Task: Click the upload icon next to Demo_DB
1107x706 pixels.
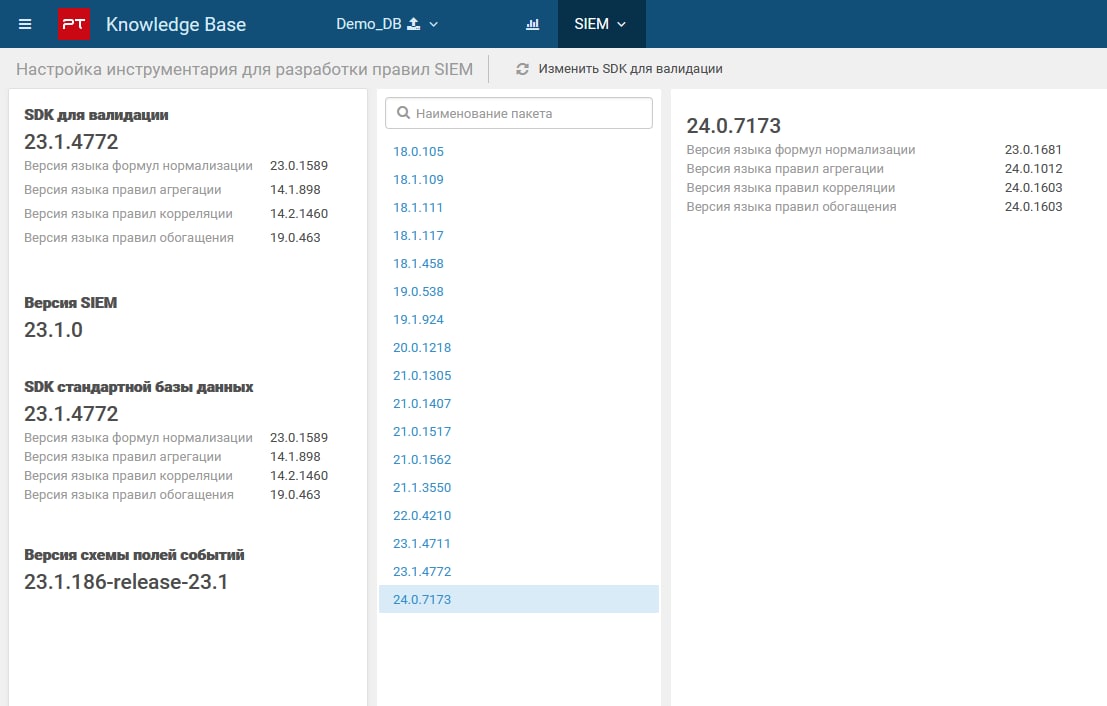Action: pyautogui.click(x=414, y=24)
